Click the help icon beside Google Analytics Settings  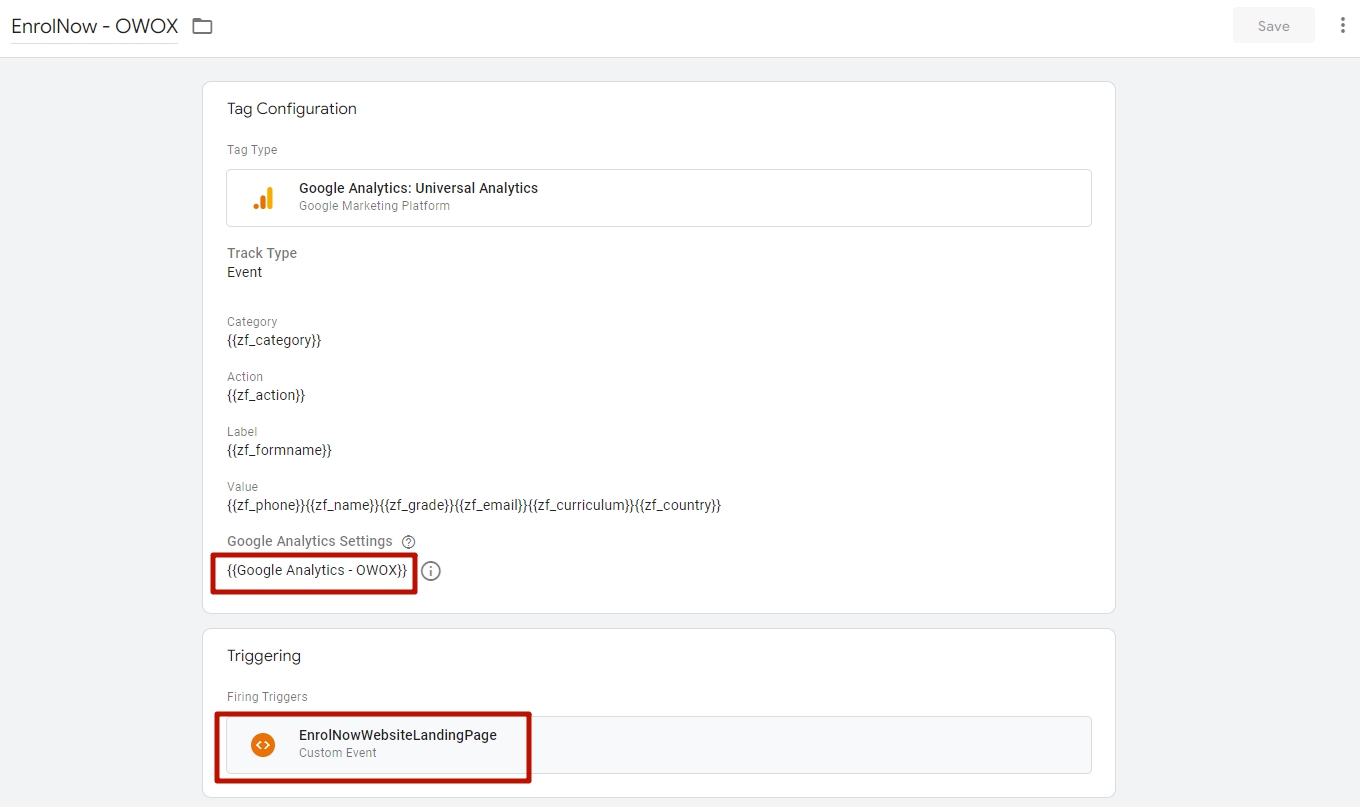tap(408, 542)
